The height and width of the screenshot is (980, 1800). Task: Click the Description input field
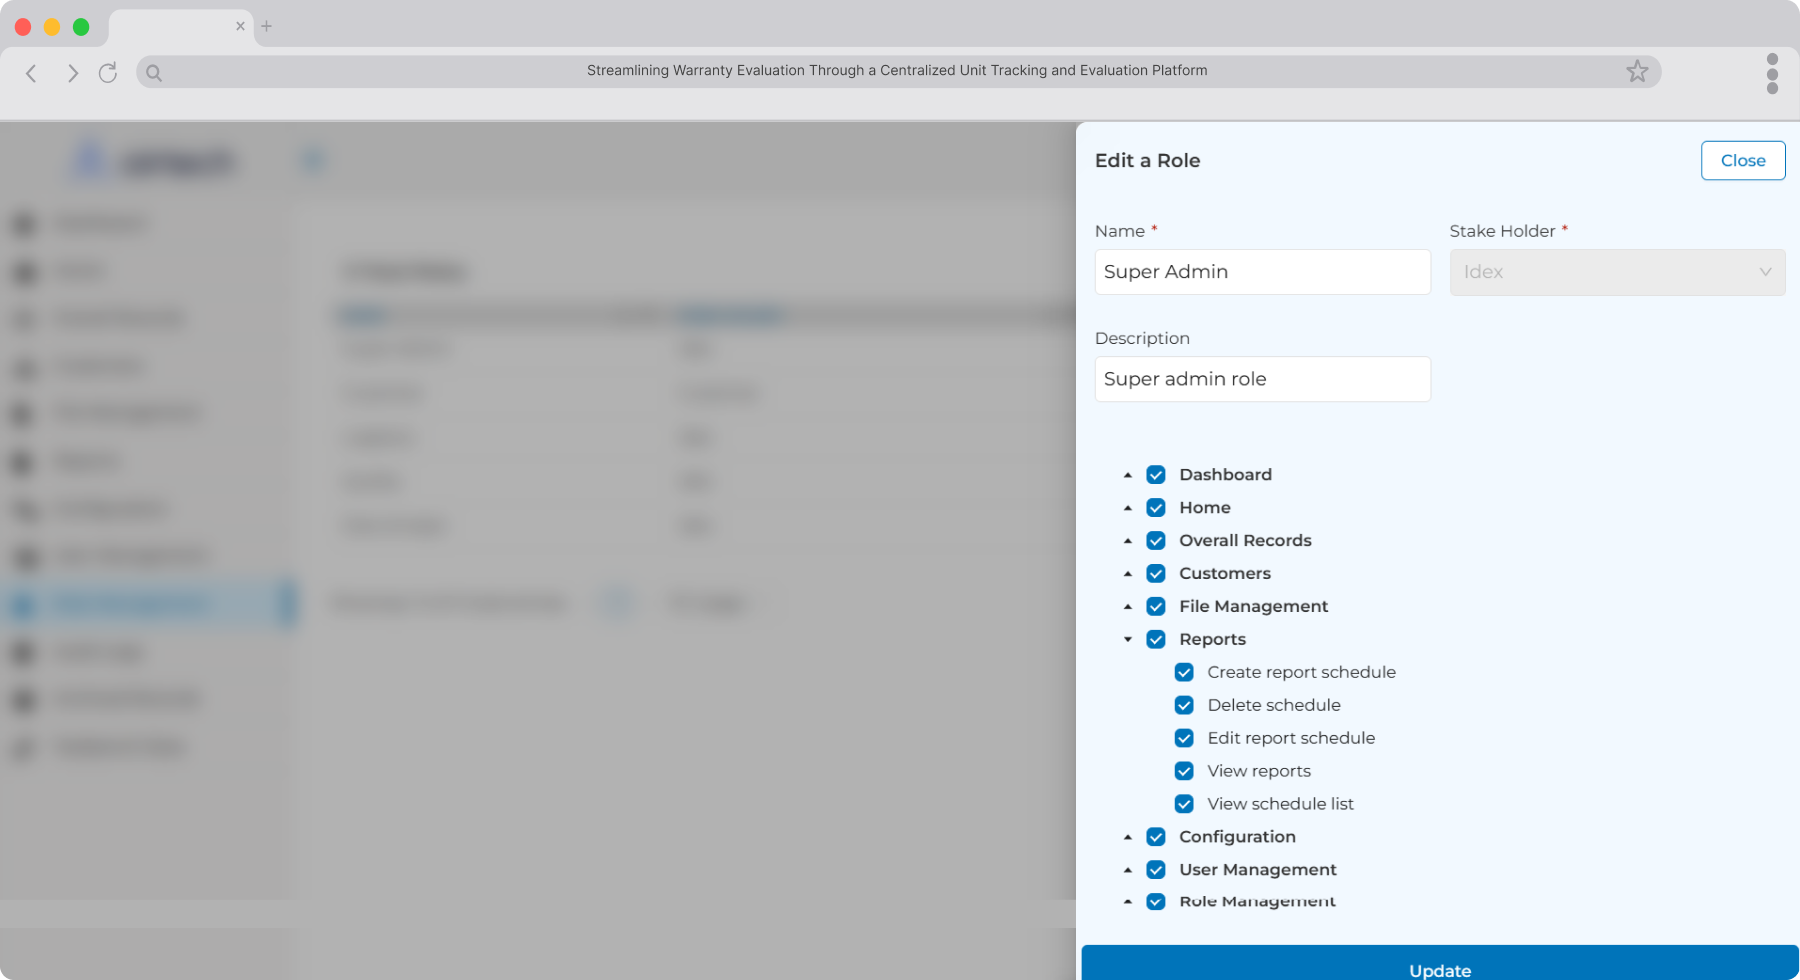pyautogui.click(x=1262, y=379)
